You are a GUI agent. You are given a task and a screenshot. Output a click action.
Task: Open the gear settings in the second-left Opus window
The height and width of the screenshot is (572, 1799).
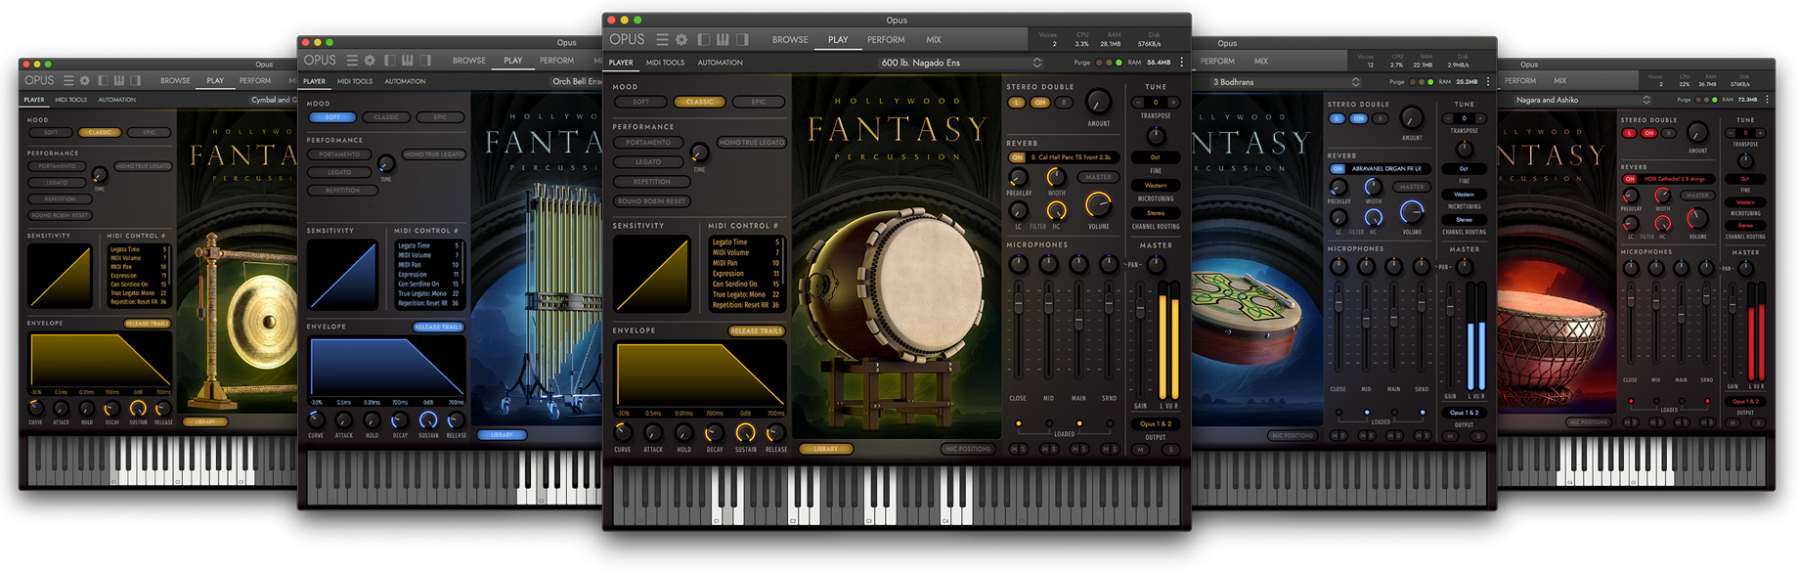click(x=370, y=61)
